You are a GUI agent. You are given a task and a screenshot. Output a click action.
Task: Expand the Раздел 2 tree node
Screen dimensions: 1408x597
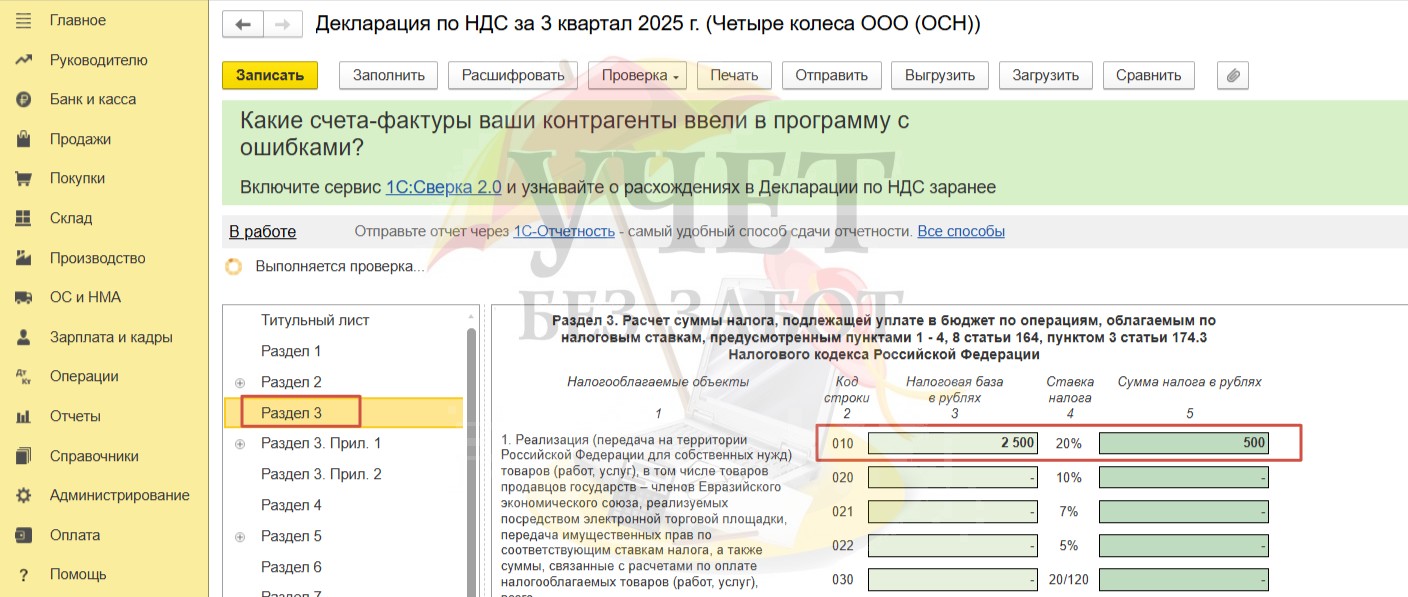[240, 383]
